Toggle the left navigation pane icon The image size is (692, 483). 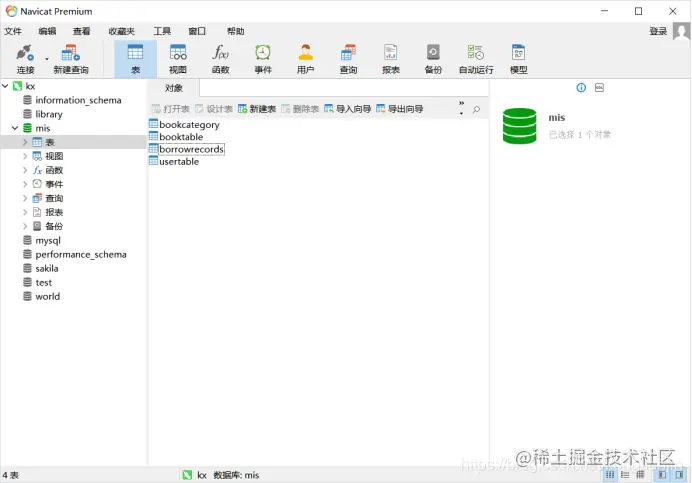pyautogui.click(x=662, y=475)
